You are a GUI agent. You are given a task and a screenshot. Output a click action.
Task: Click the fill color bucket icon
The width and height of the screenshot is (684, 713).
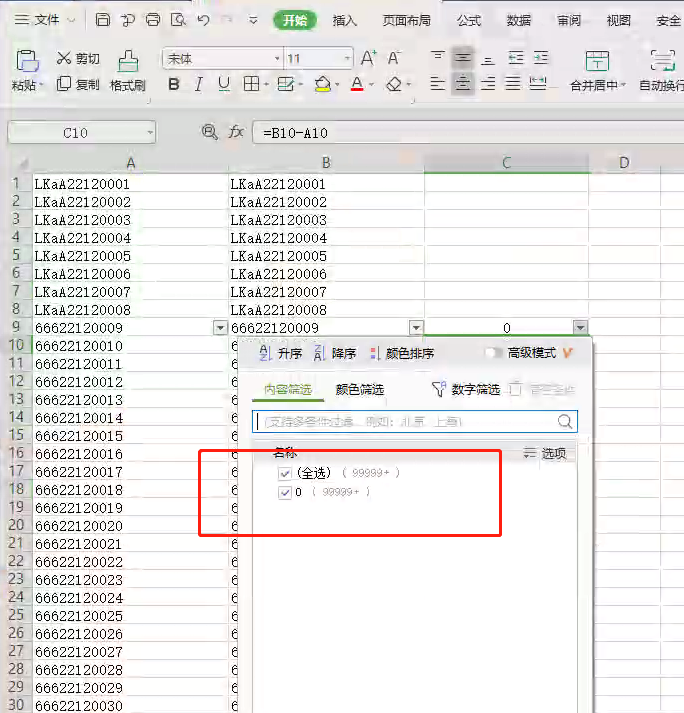(322, 84)
